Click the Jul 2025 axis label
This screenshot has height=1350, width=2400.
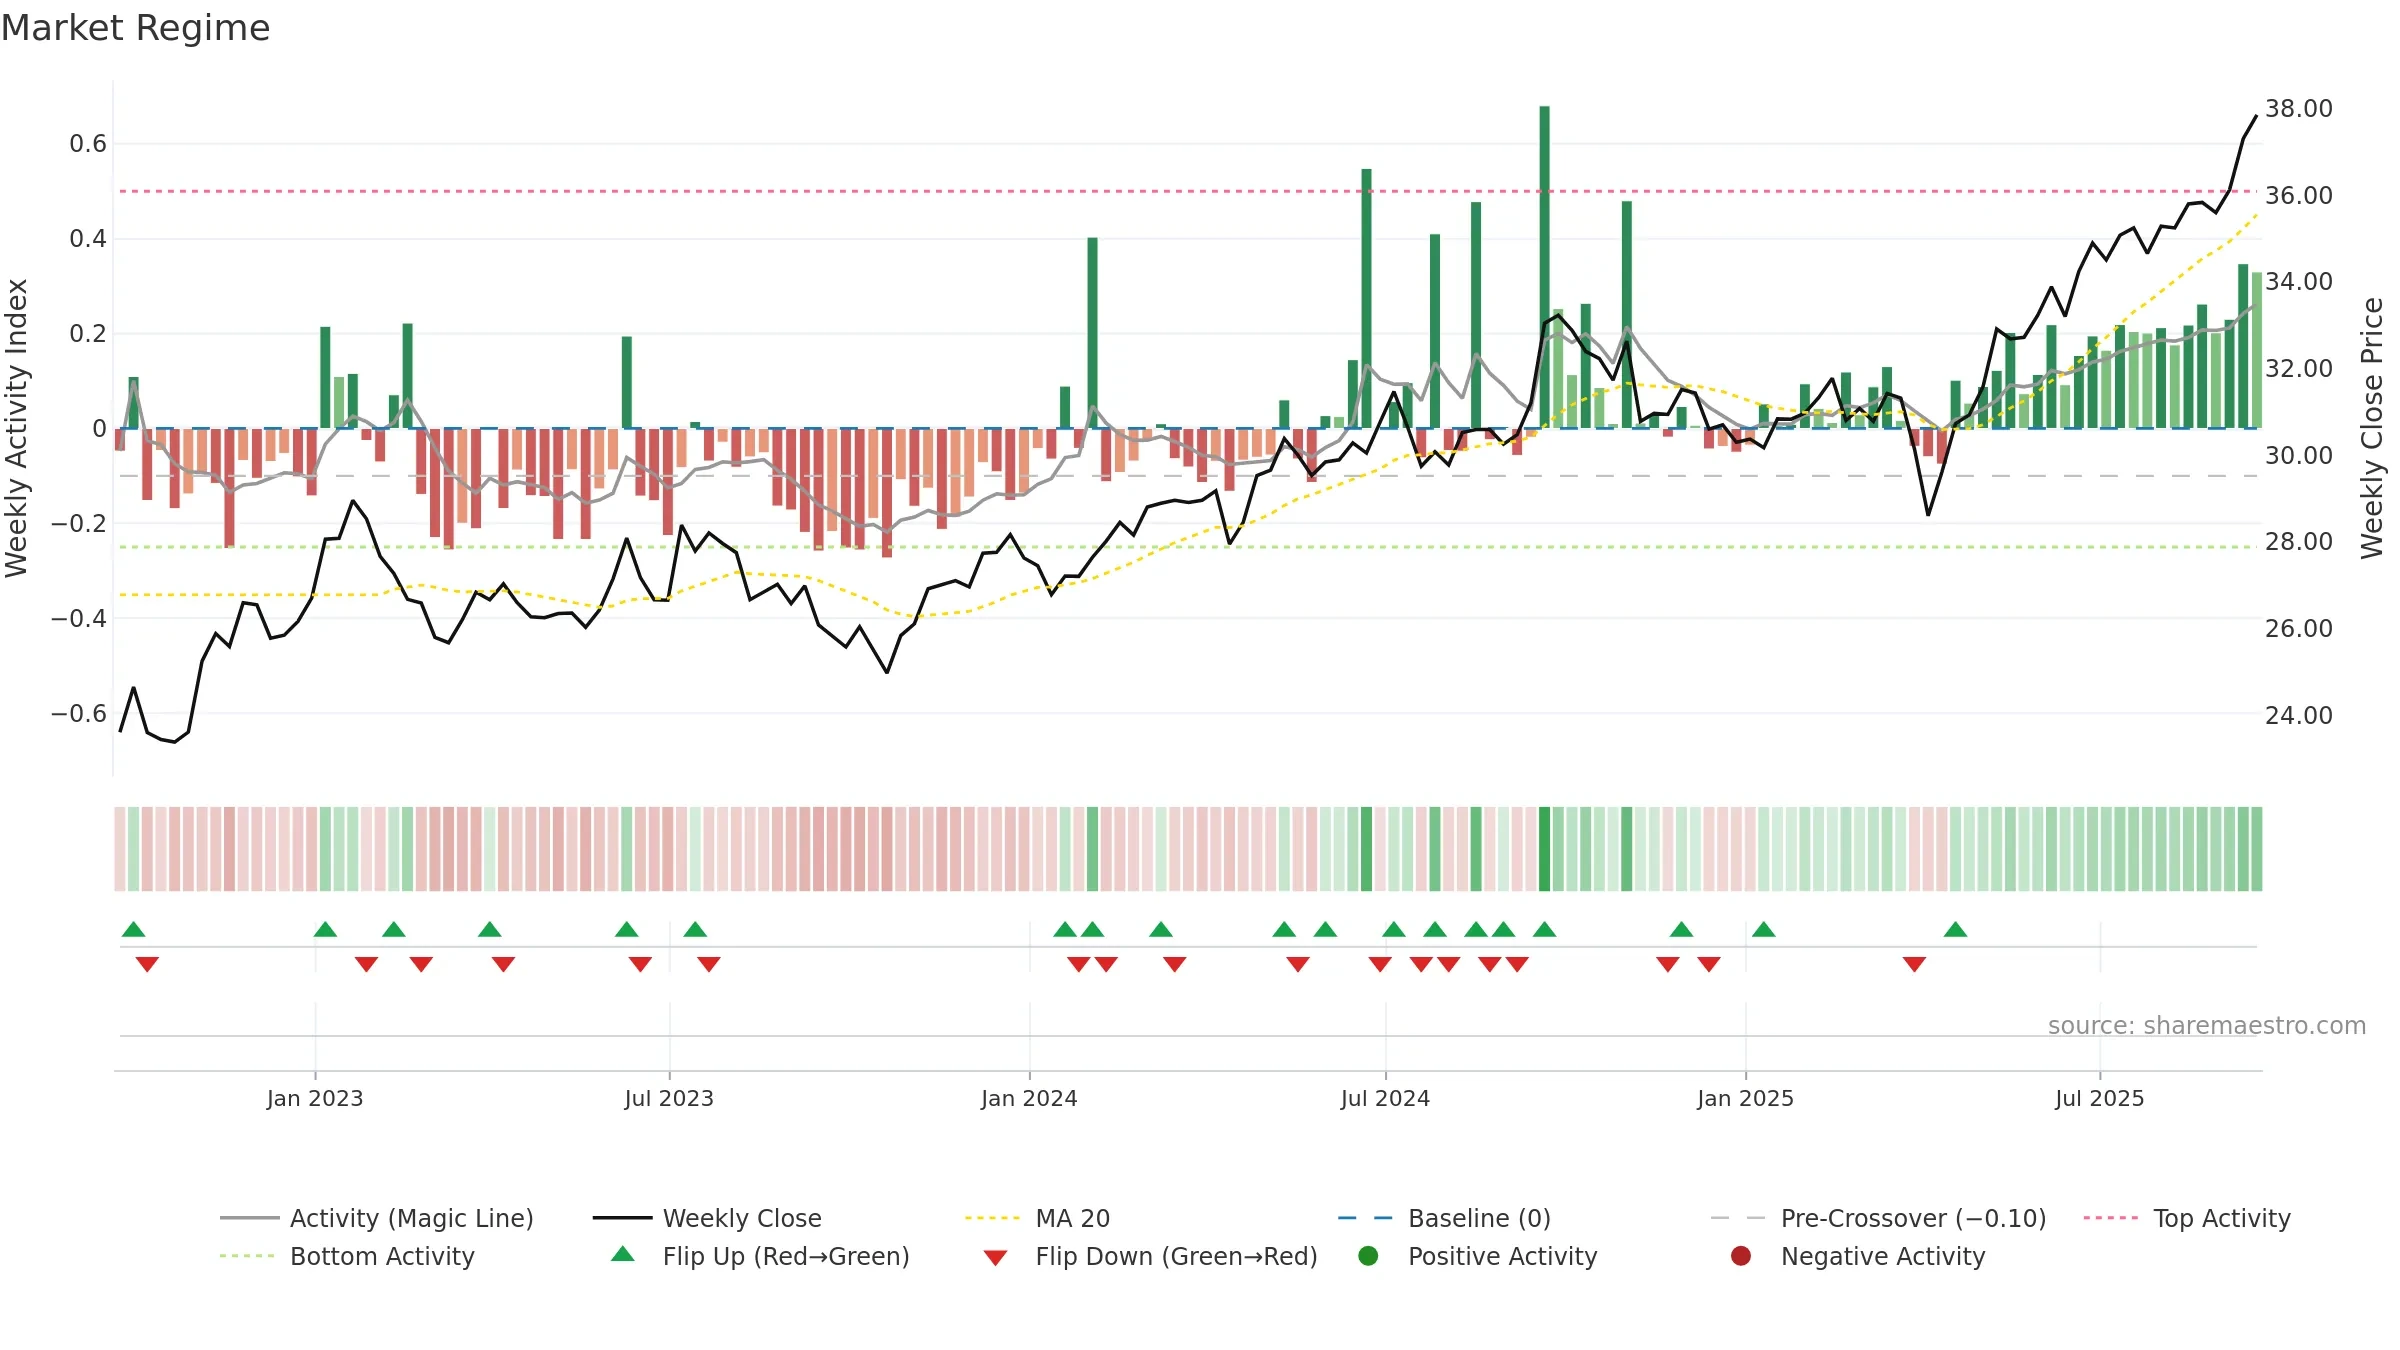tap(2100, 1098)
